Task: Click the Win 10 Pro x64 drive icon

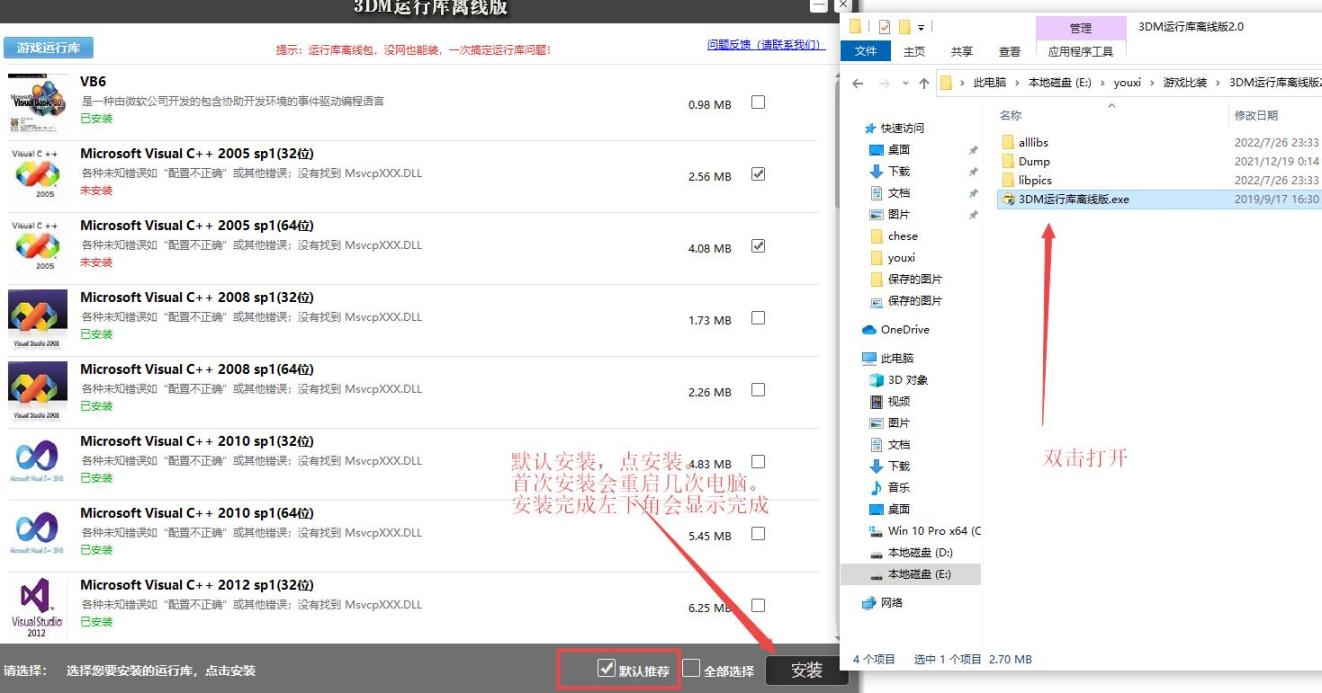Action: pyautogui.click(x=877, y=531)
